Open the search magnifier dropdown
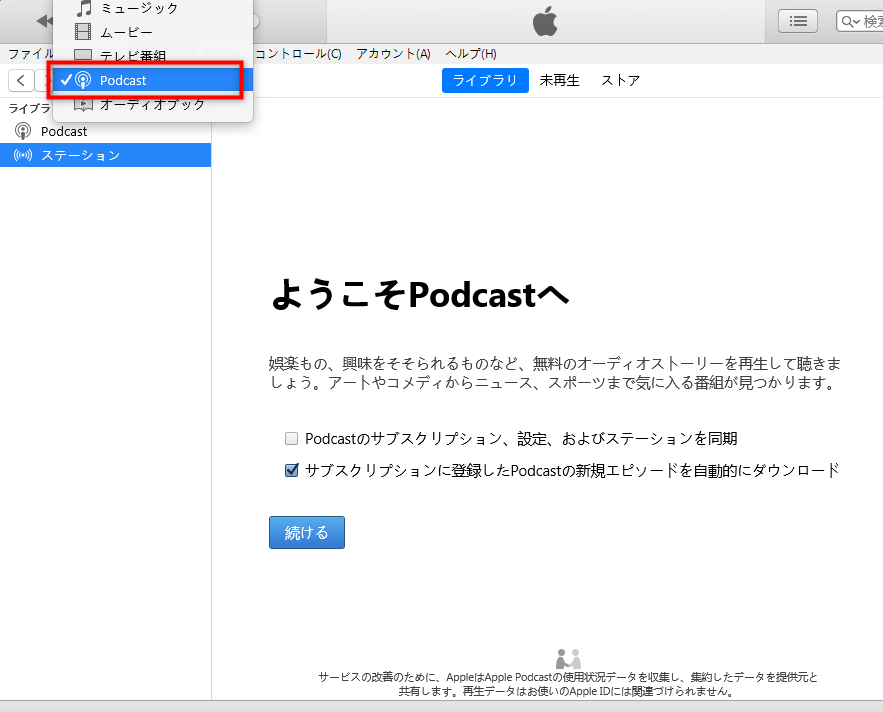 pyautogui.click(x=850, y=22)
